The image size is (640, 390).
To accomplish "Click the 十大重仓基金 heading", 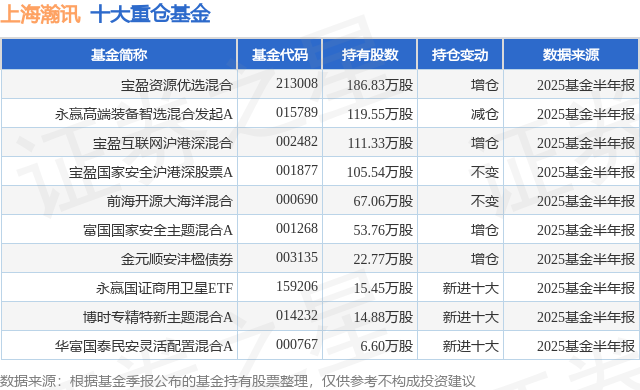I will pyautogui.click(x=150, y=14).
